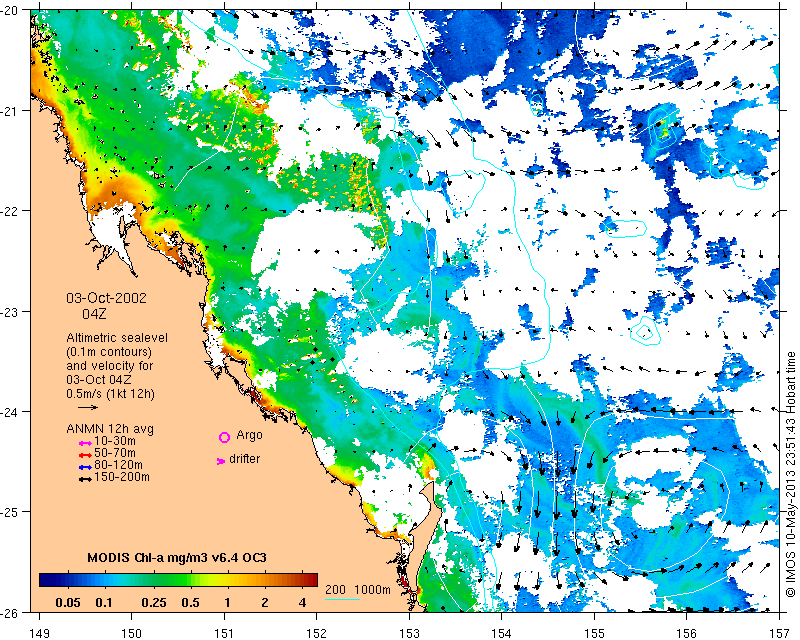Viewport: 800px width, 640px height.
Task: Click the green section of colorbar above 0.25
Action: 156,580
